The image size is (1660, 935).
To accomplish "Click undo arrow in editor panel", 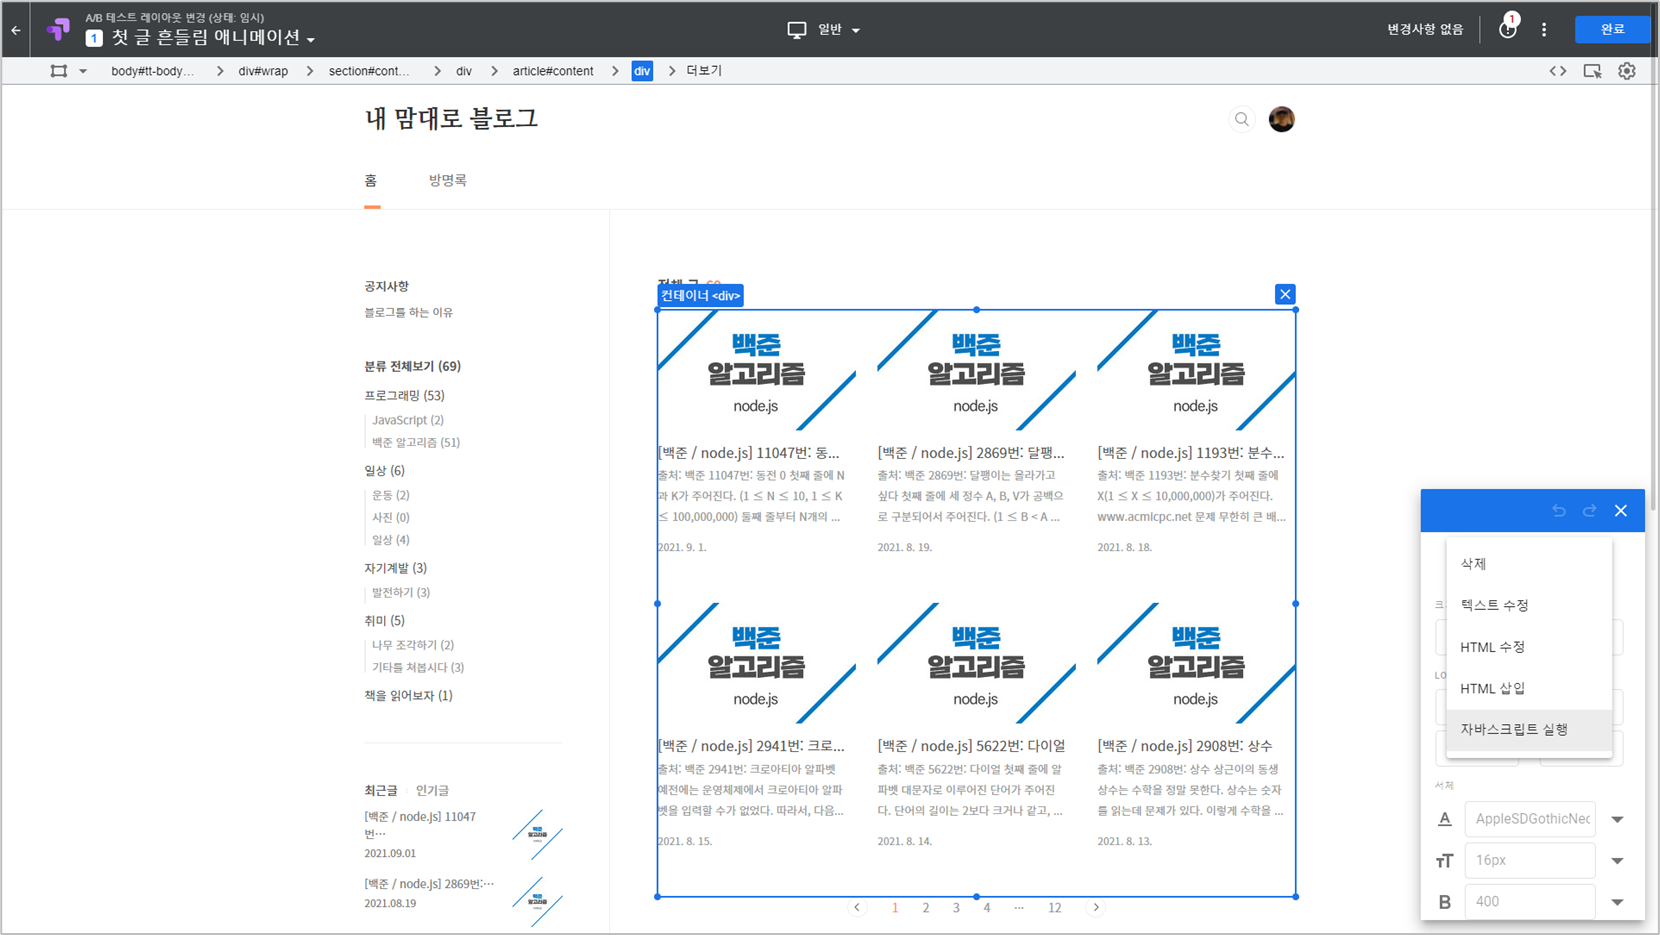I will 1559,511.
